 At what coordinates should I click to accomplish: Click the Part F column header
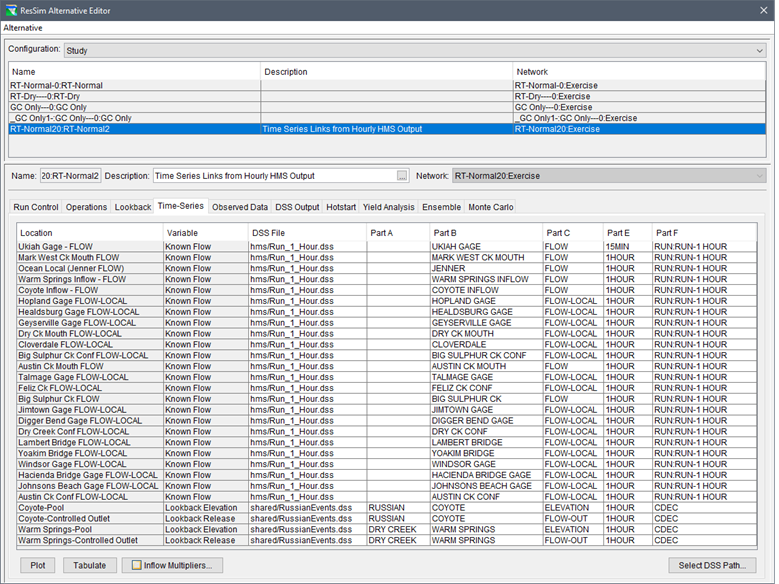(704, 233)
